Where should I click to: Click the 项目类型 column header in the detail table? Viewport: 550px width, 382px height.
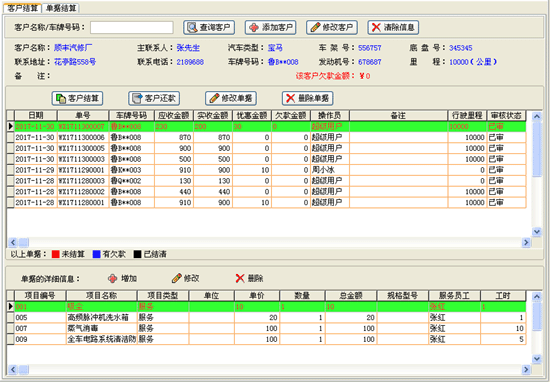(163, 296)
